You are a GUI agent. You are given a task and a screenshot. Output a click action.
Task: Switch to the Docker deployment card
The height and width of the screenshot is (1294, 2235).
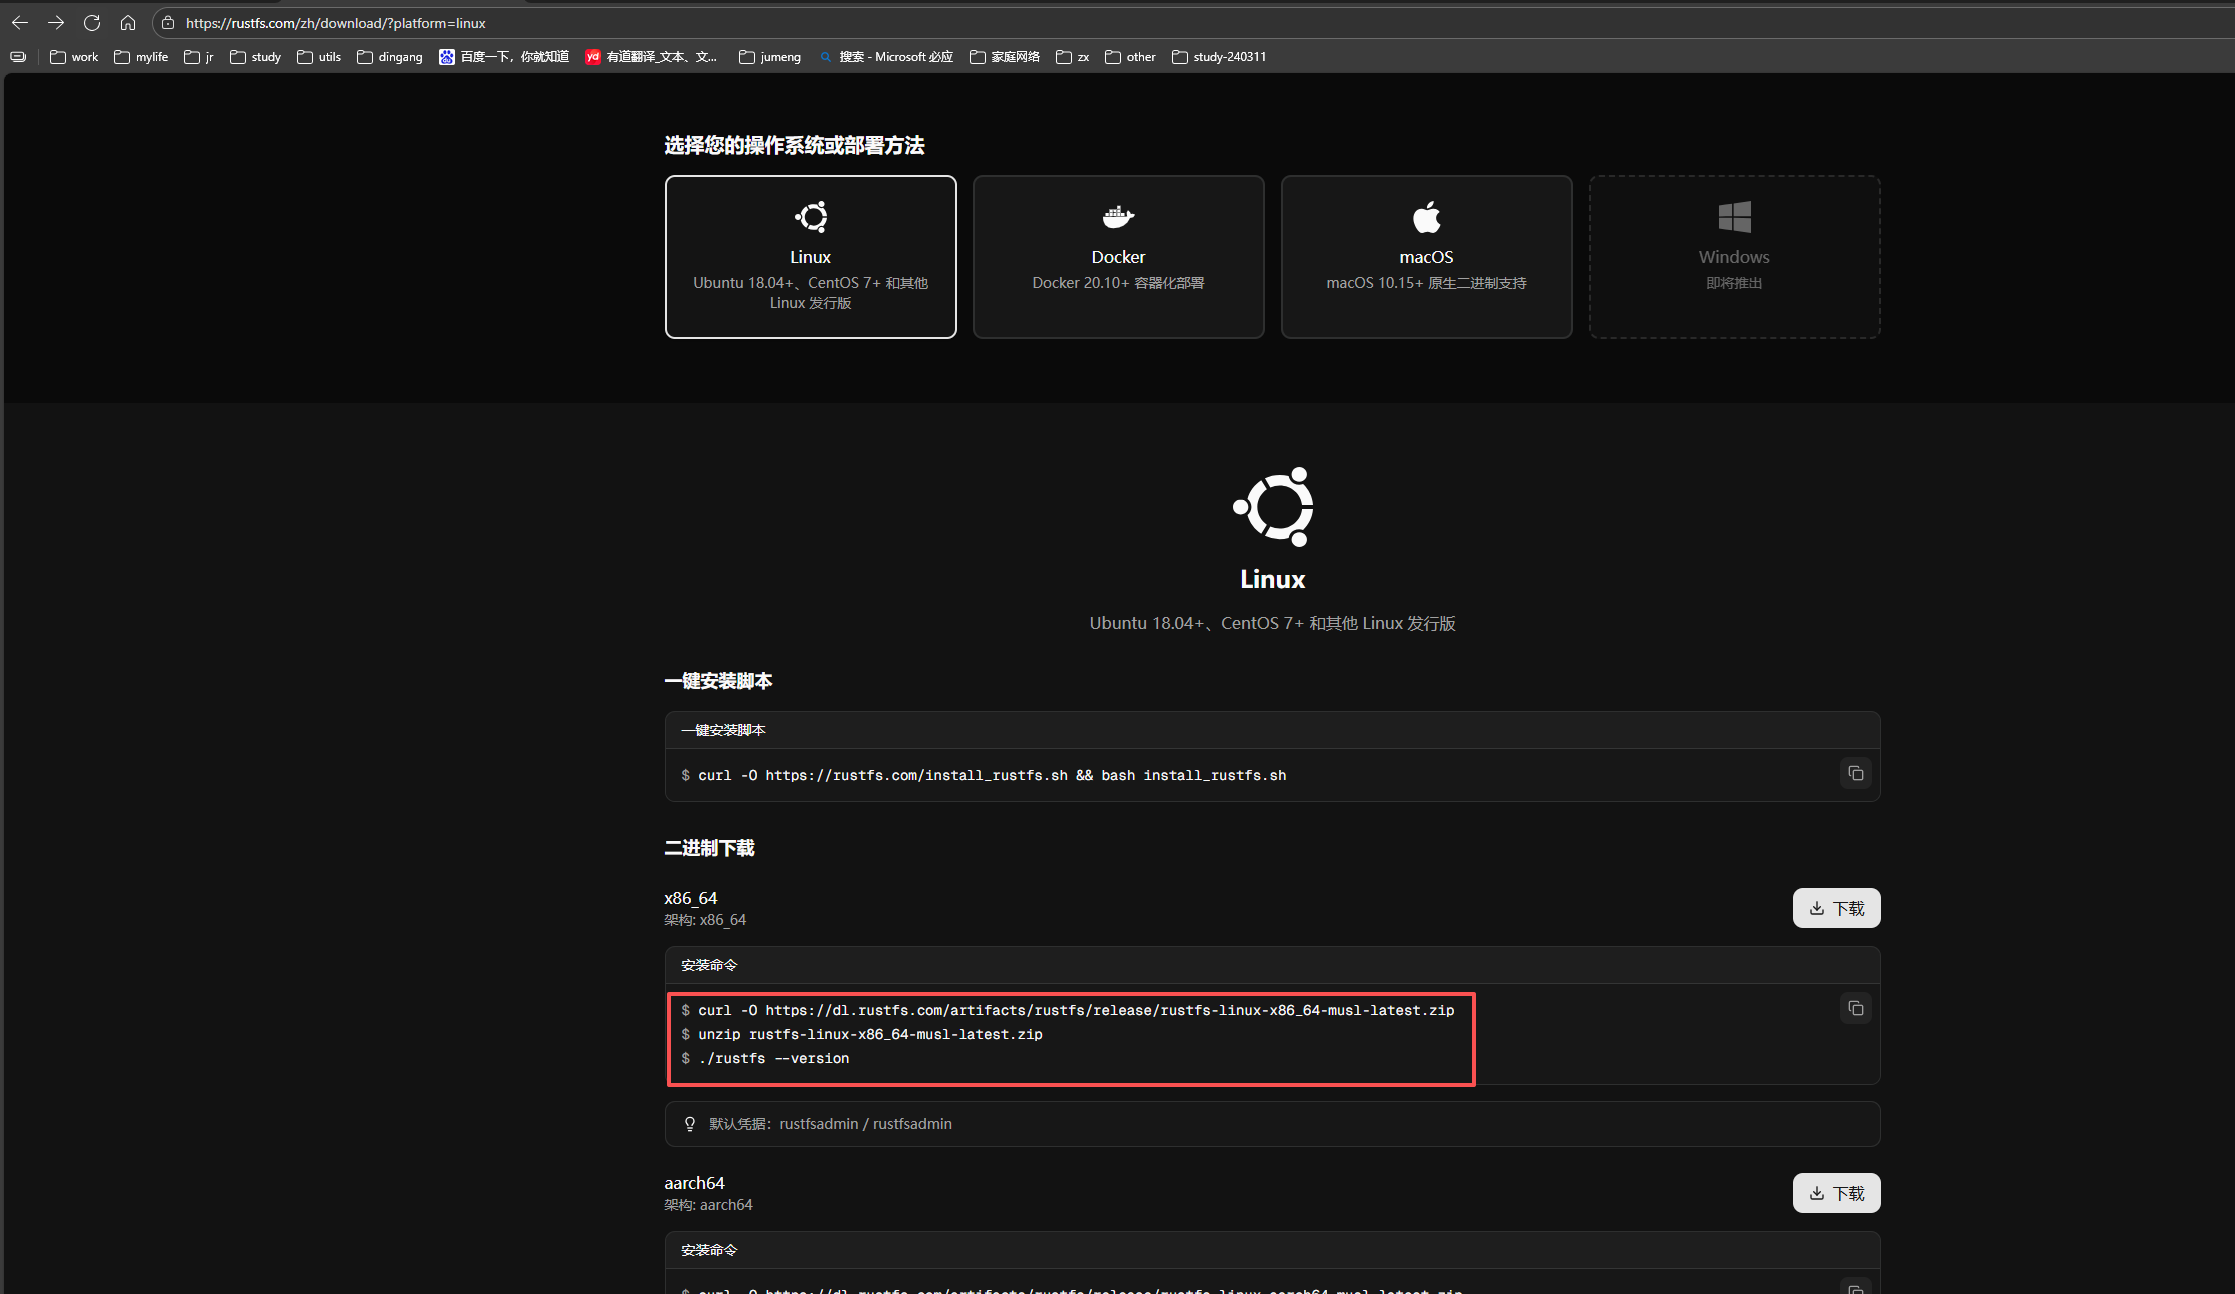tap(1118, 257)
